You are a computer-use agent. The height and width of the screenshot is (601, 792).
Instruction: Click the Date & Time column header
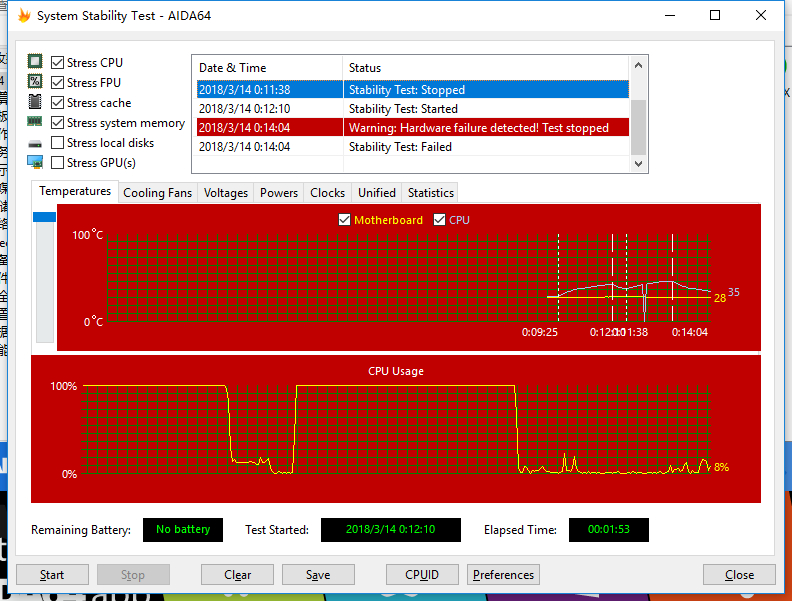(268, 68)
